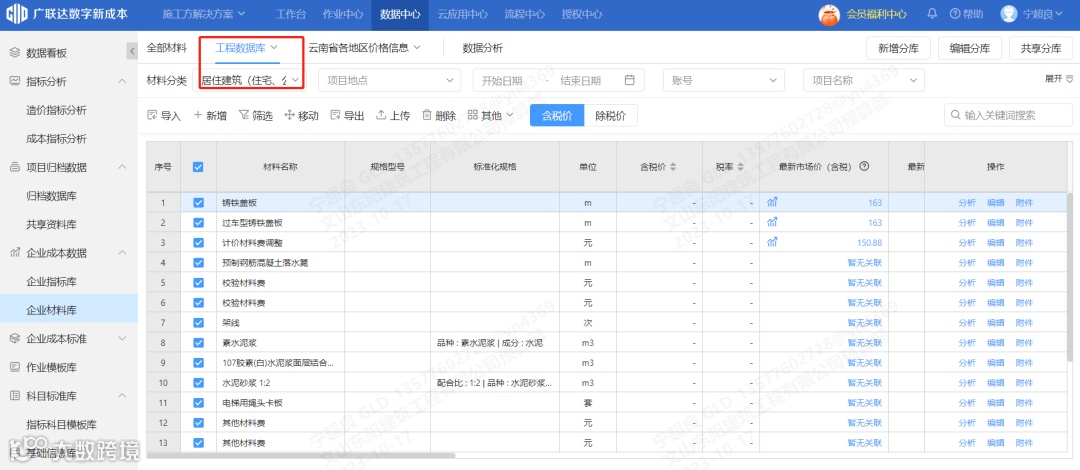Switch to 含税价 price mode
The height and width of the screenshot is (470, 1080).
[557, 116]
